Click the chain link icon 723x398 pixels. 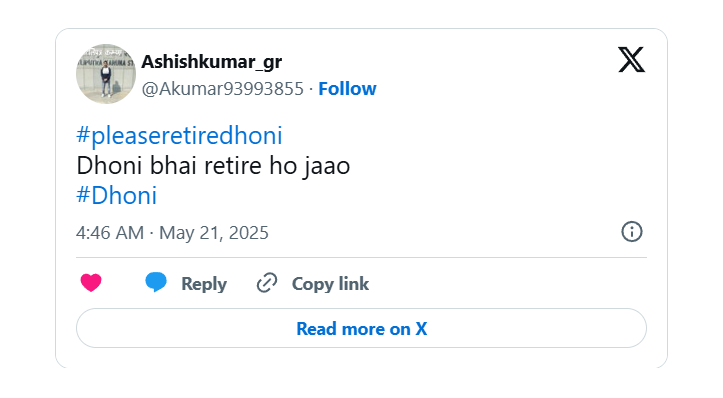point(267,283)
